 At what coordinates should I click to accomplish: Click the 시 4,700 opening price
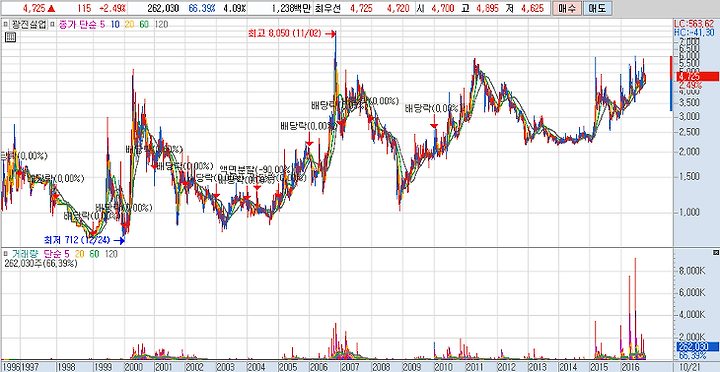[x=436, y=8]
